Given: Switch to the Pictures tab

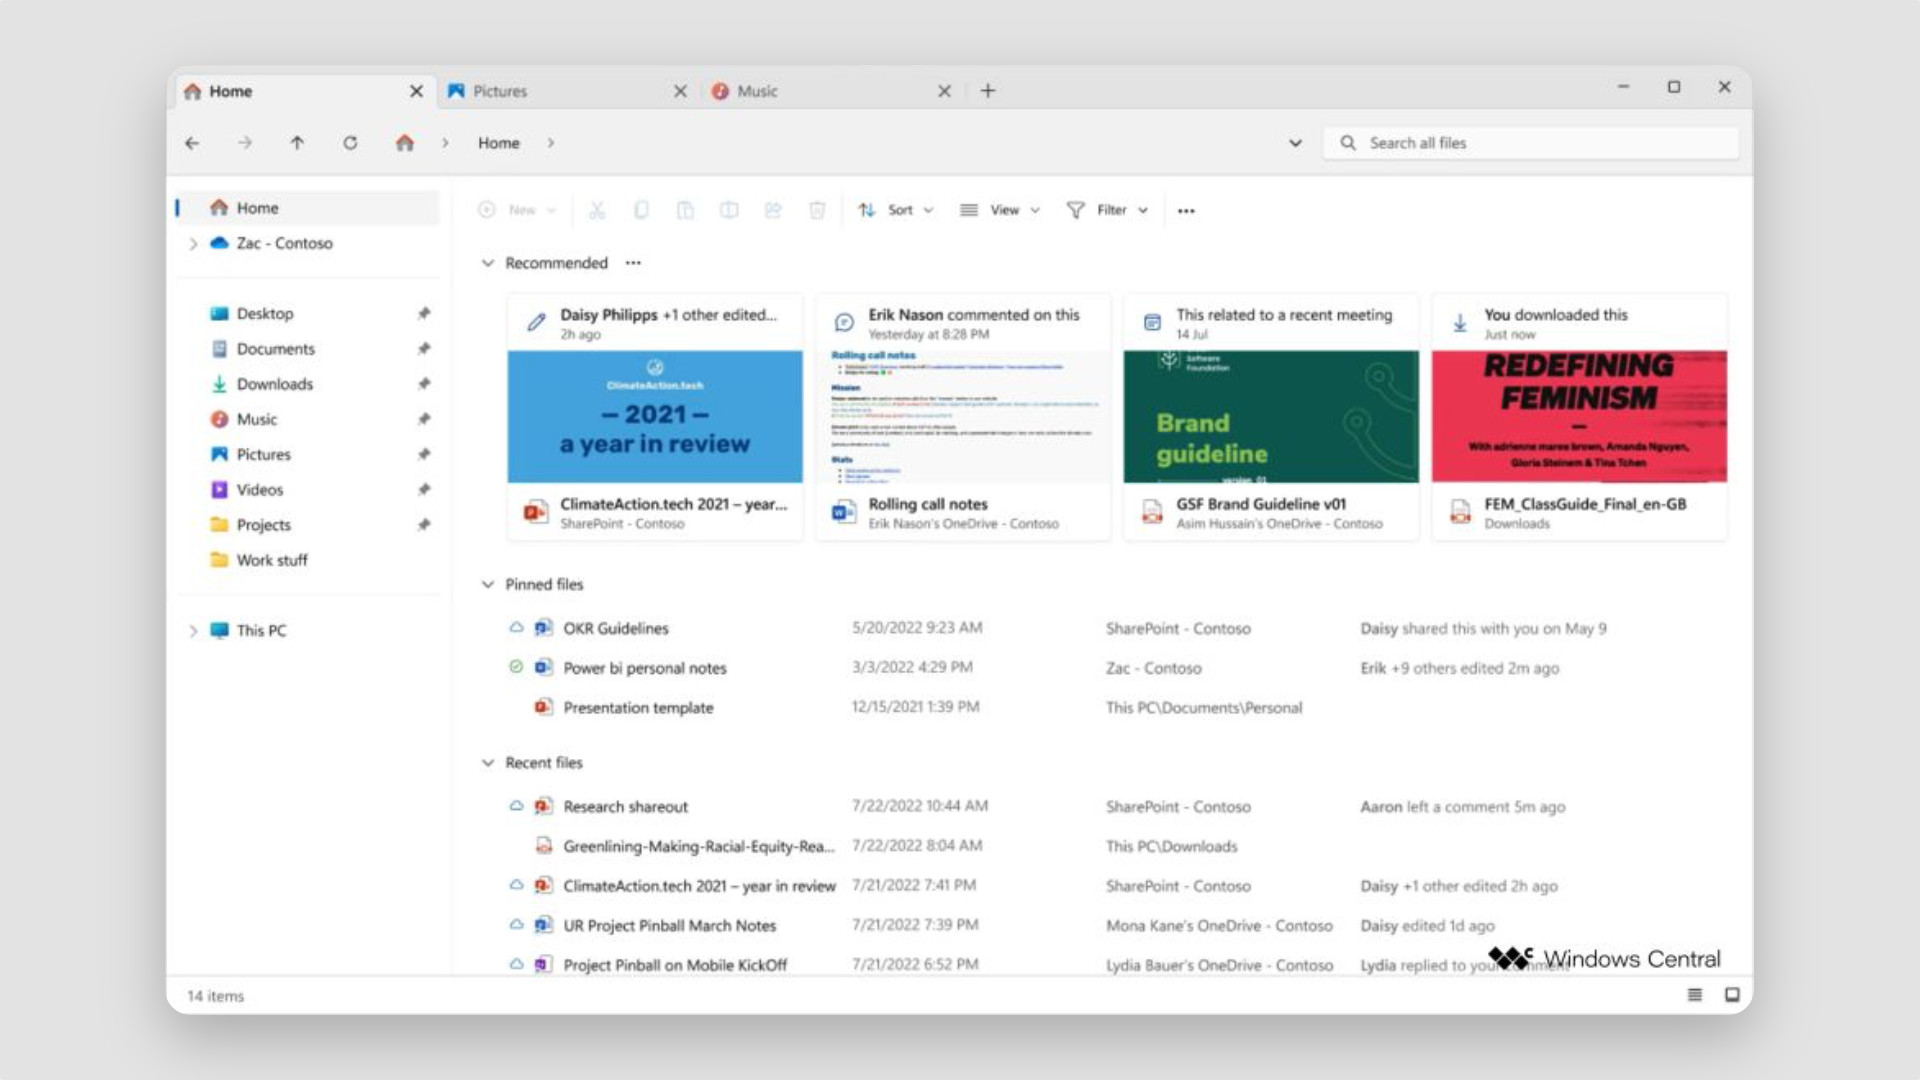Looking at the screenshot, I should (567, 91).
